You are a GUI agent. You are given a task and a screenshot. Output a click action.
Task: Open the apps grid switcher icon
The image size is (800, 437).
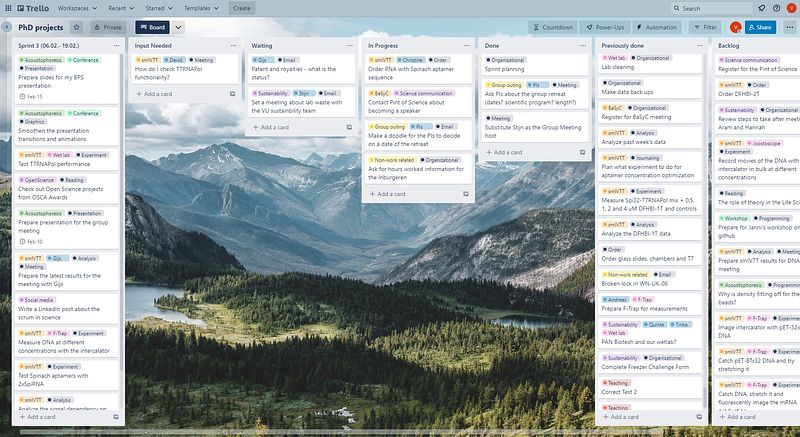click(6, 7)
